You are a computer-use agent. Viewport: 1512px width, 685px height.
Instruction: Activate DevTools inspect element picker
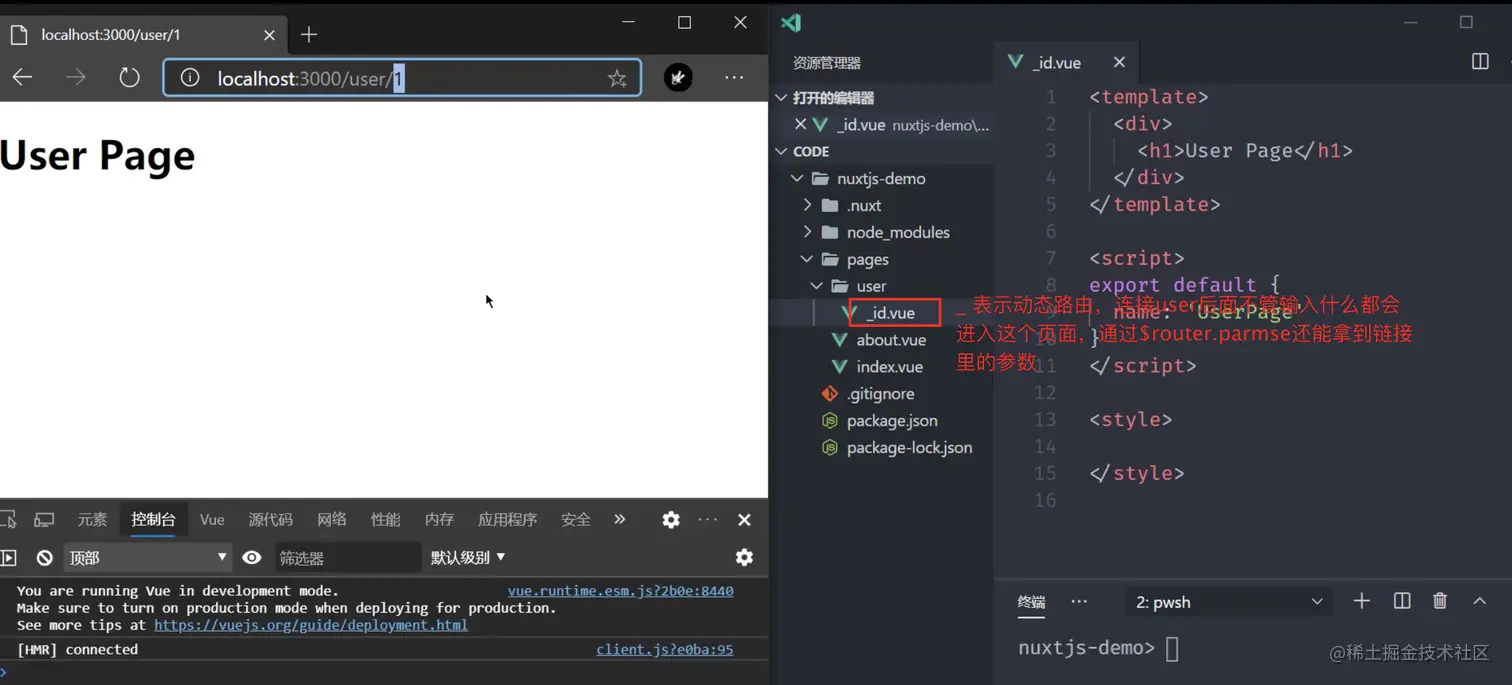[8, 519]
